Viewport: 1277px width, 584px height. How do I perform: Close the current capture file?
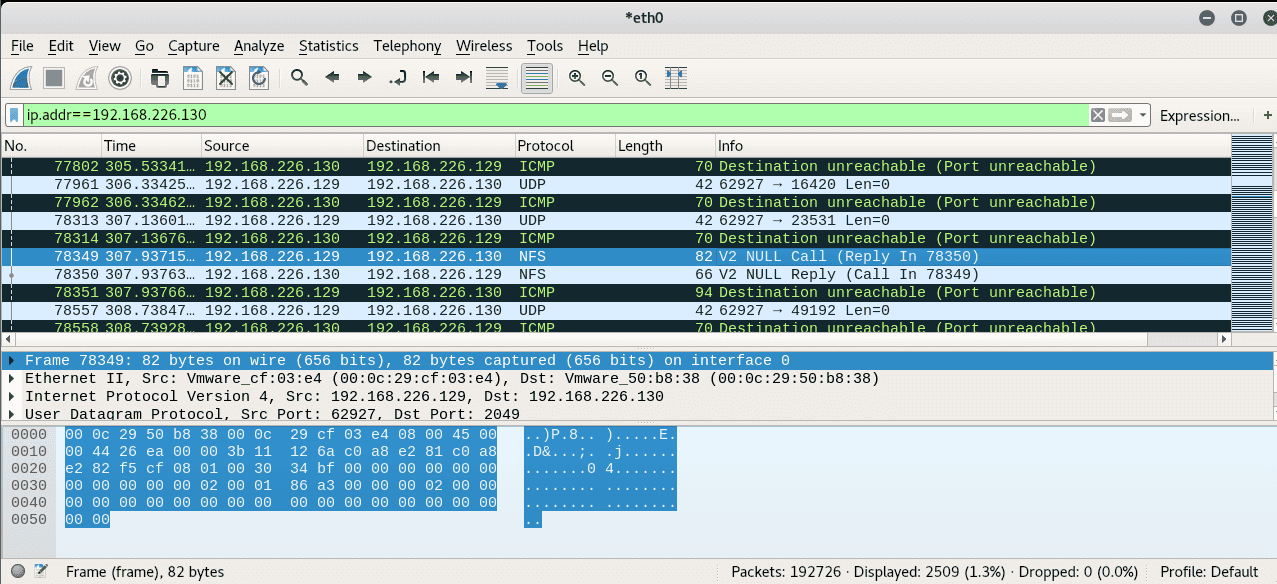(x=225, y=78)
